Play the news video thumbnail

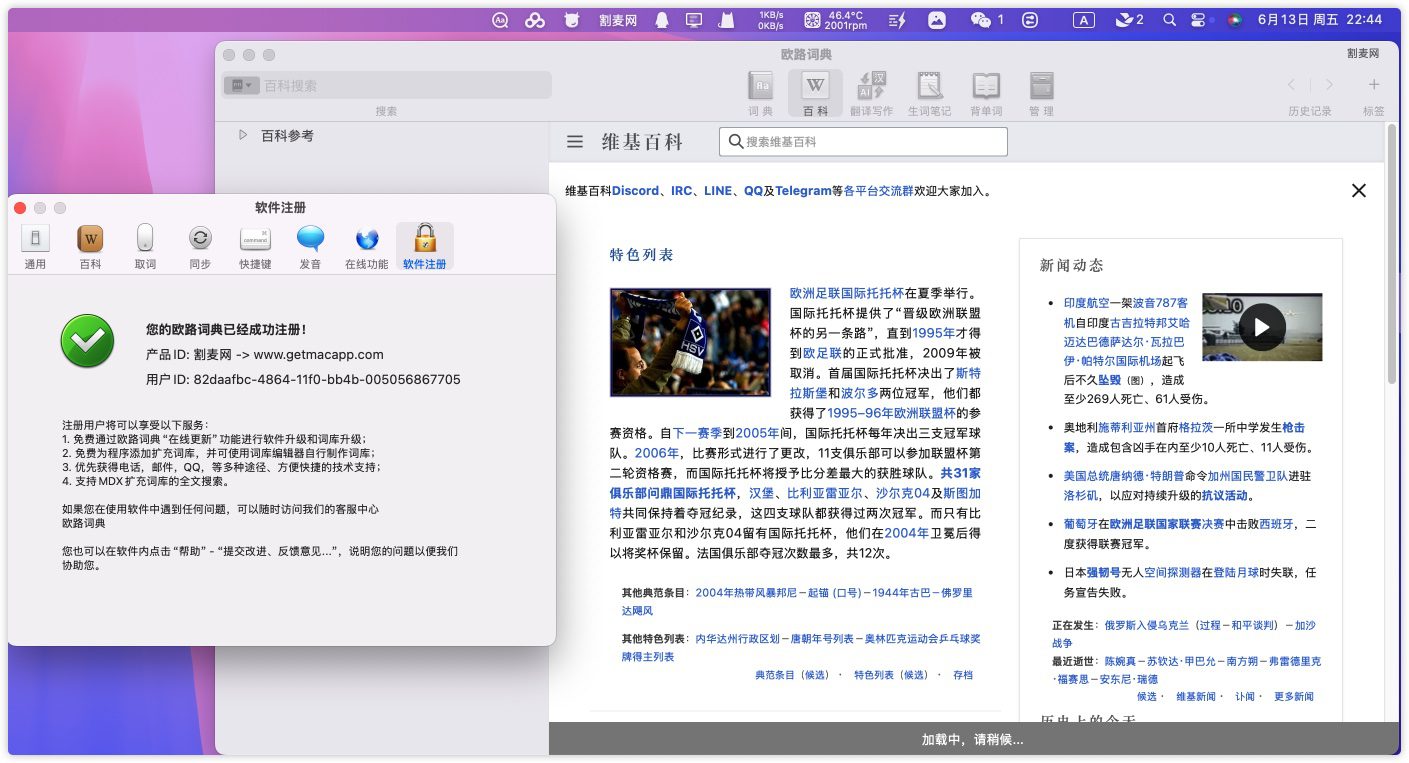(x=1262, y=327)
